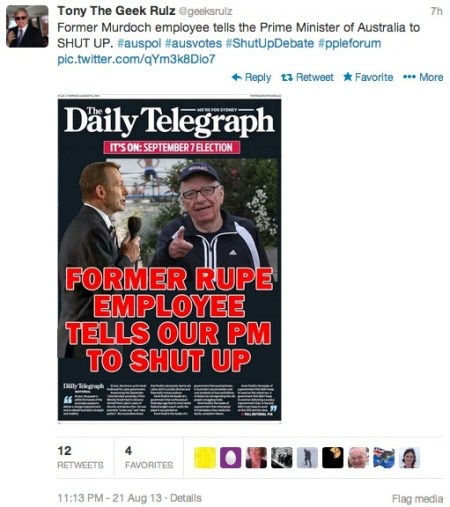Open Tony The Geek Rulz profile avatar

pyautogui.click(x=27, y=26)
